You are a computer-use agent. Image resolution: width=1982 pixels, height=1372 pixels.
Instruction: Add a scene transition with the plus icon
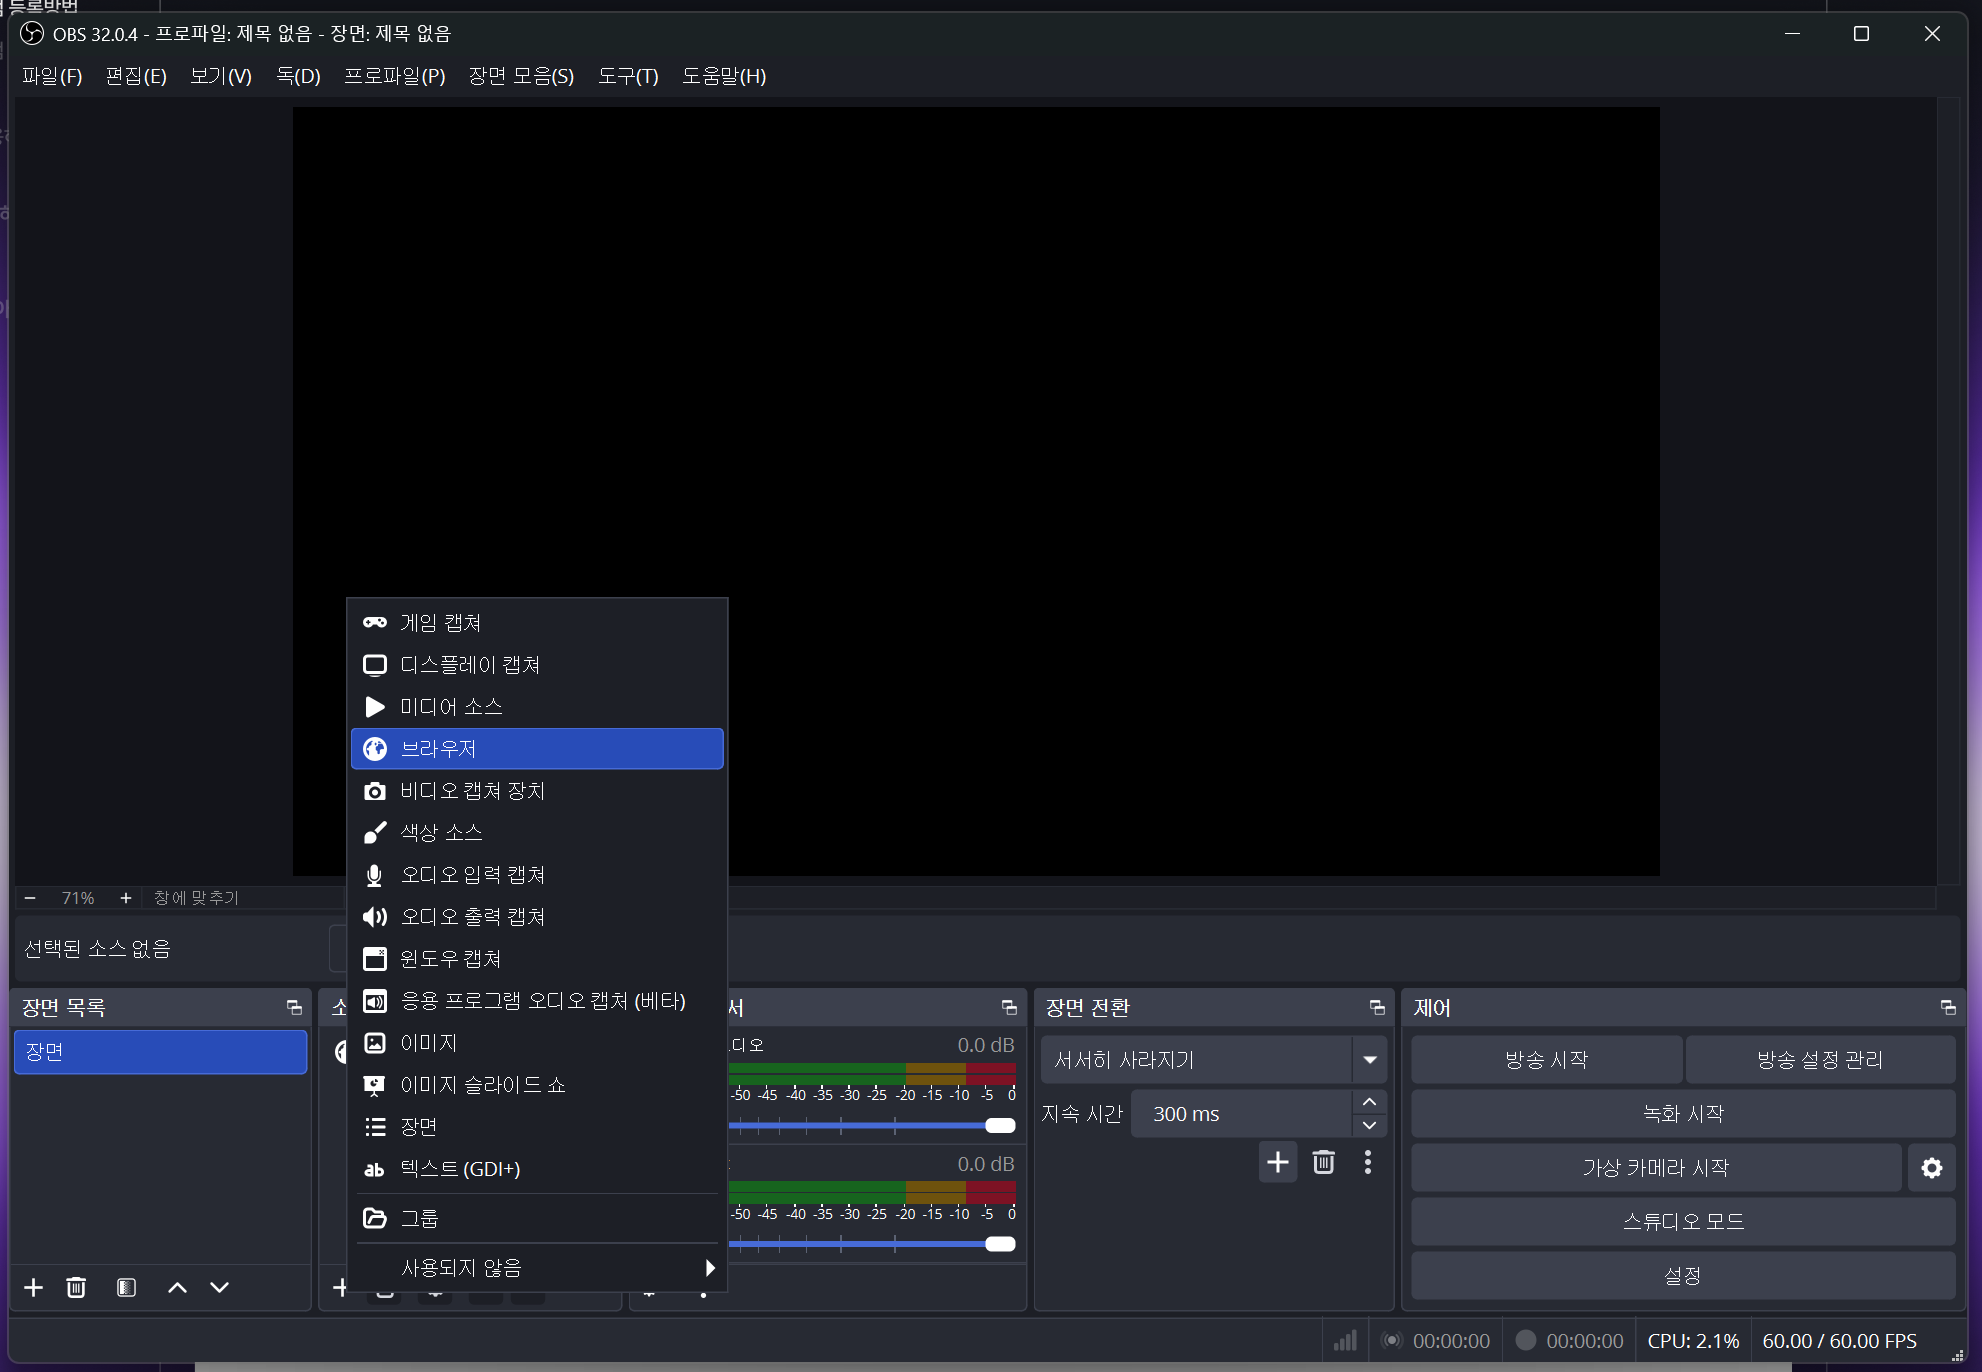click(1278, 1162)
